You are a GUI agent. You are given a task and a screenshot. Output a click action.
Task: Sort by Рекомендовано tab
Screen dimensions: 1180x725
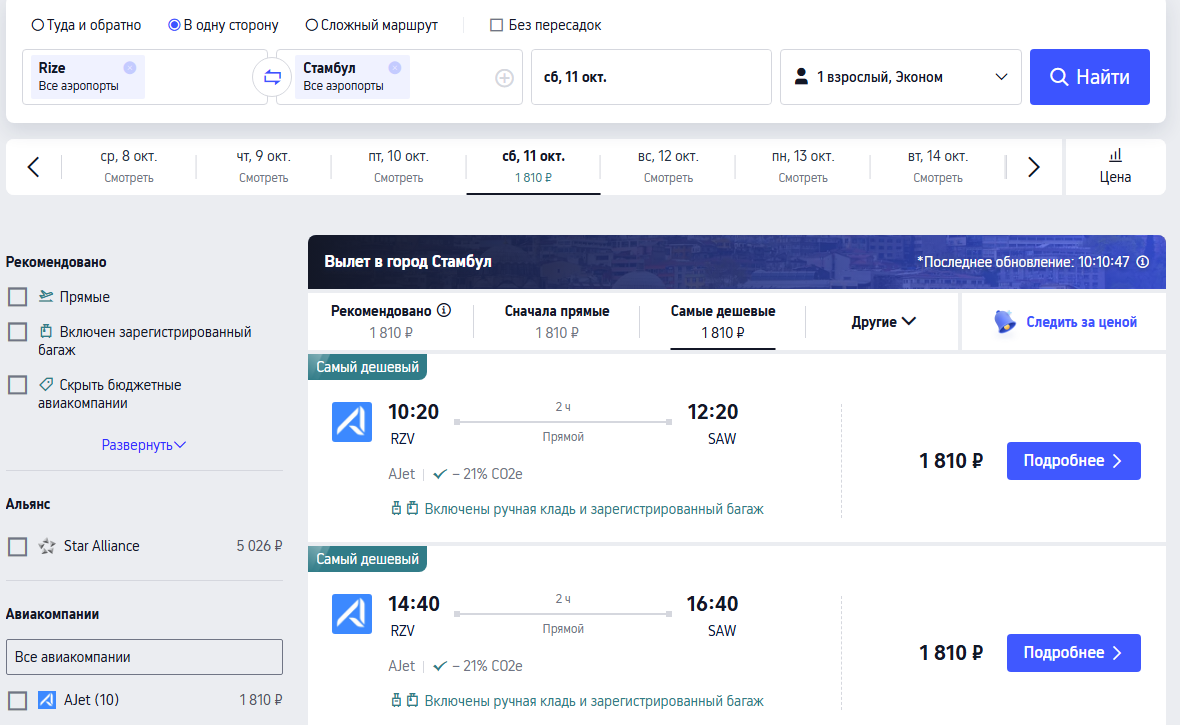click(x=391, y=321)
